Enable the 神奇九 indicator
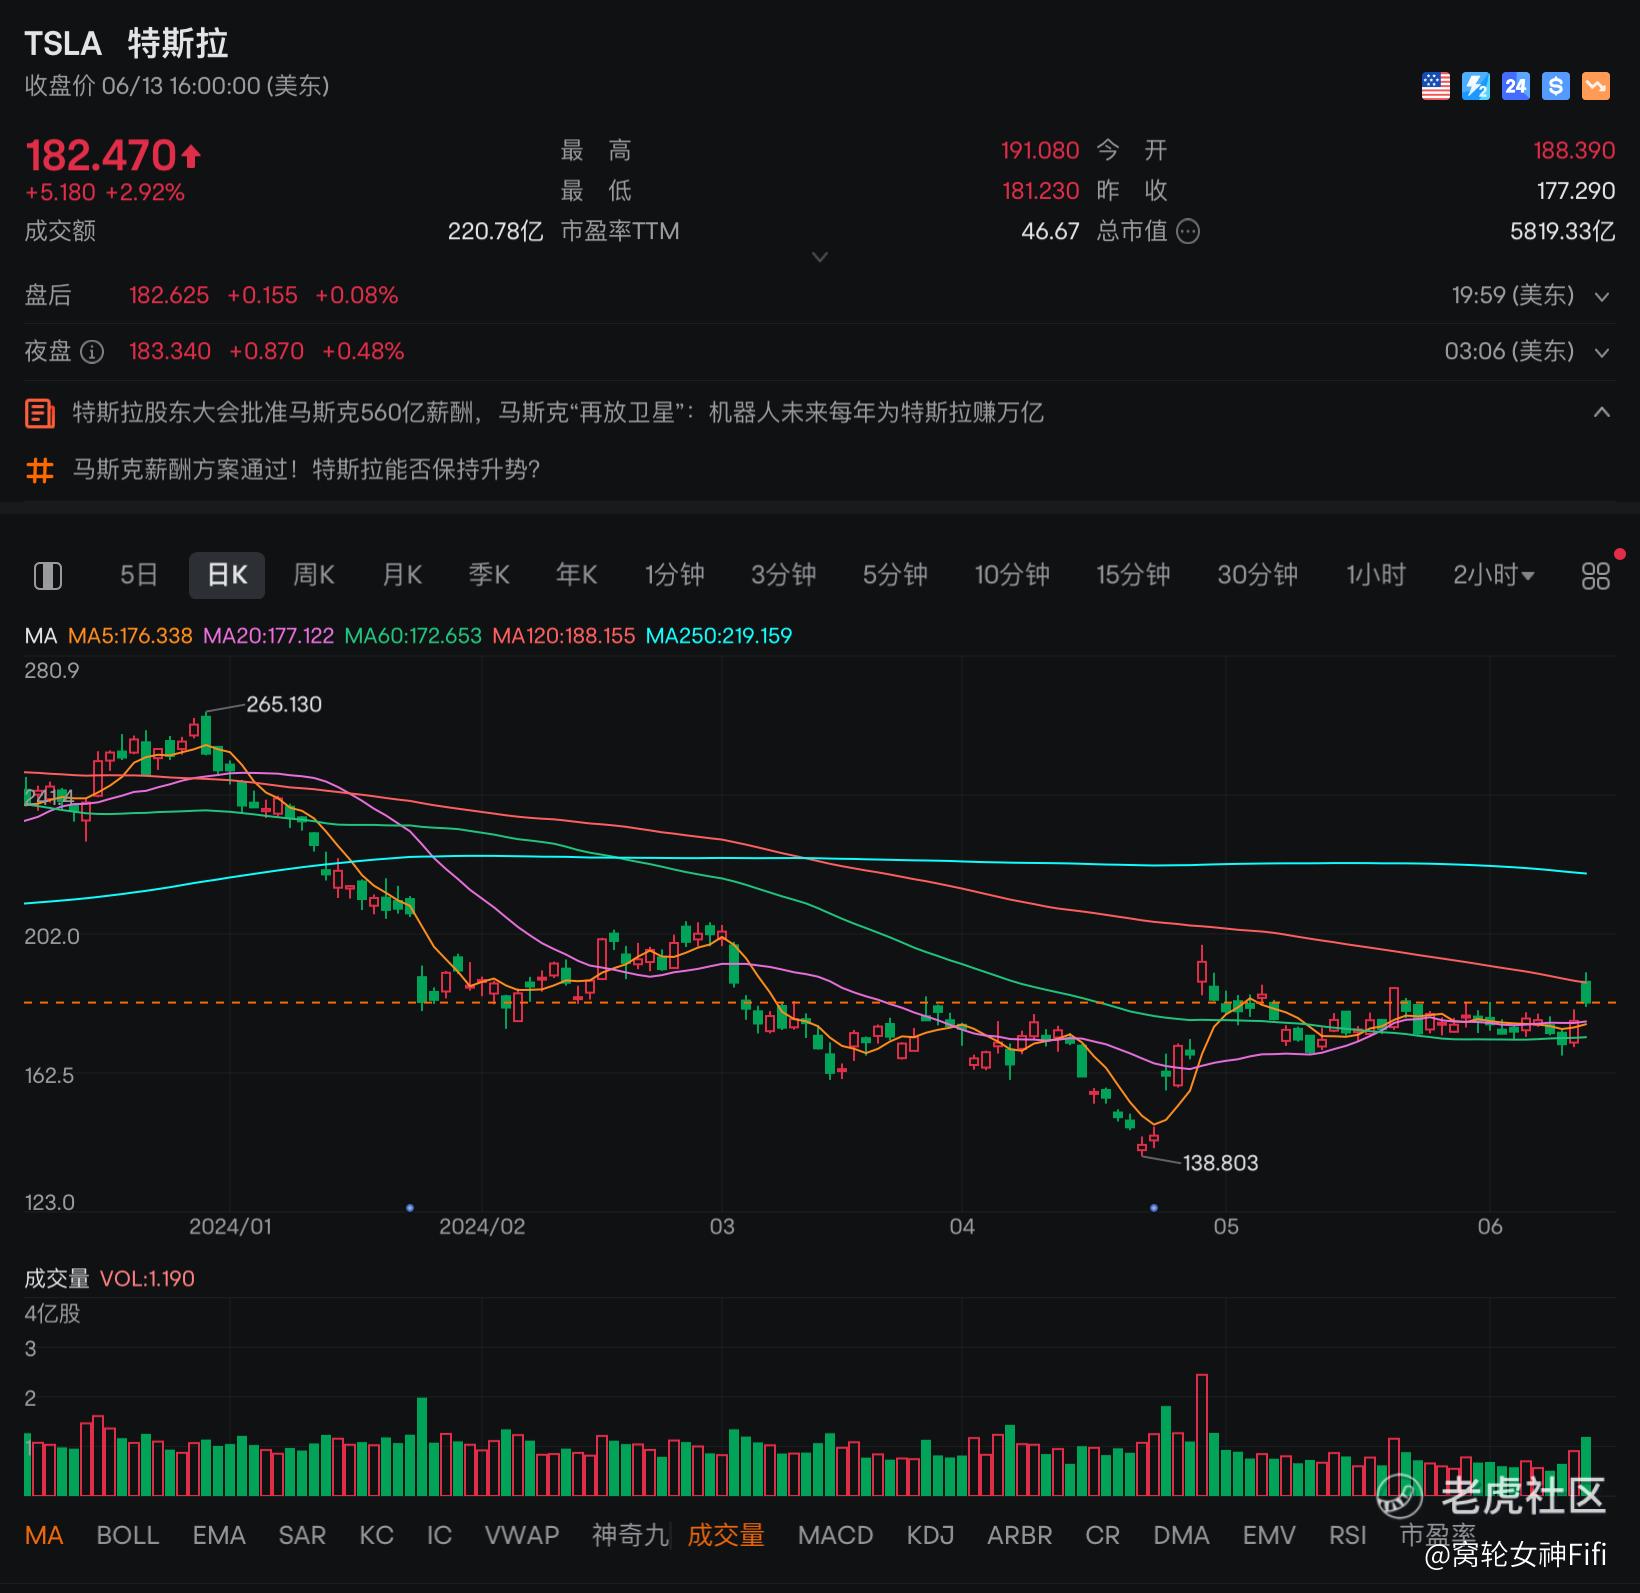 pos(631,1535)
